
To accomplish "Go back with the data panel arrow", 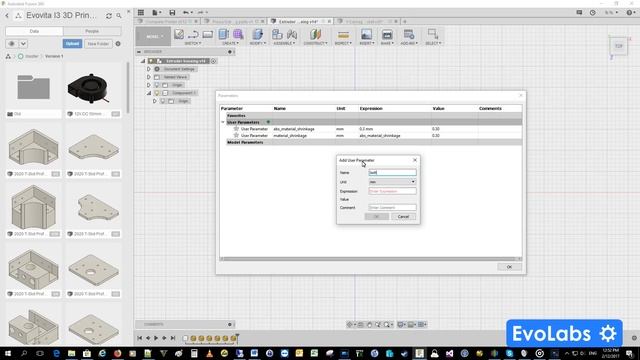I will (7, 16).
